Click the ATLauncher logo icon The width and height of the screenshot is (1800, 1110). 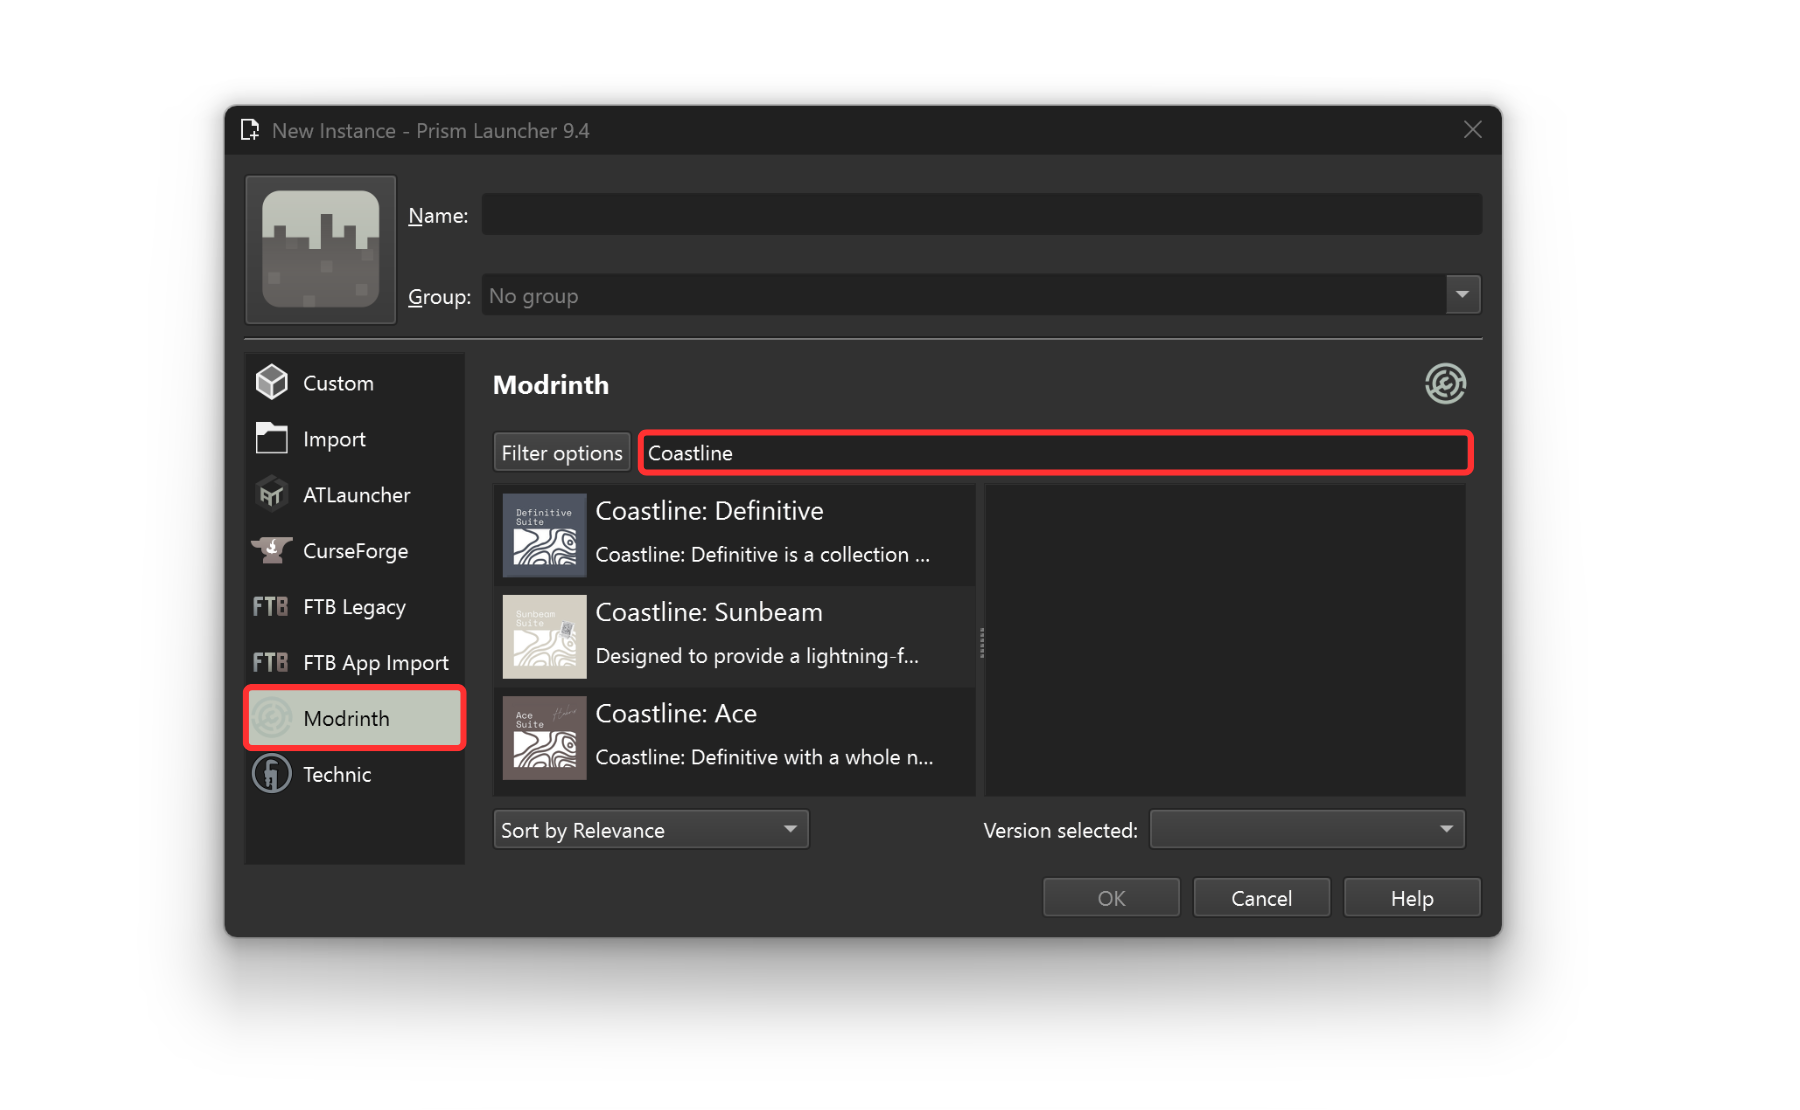(x=271, y=494)
